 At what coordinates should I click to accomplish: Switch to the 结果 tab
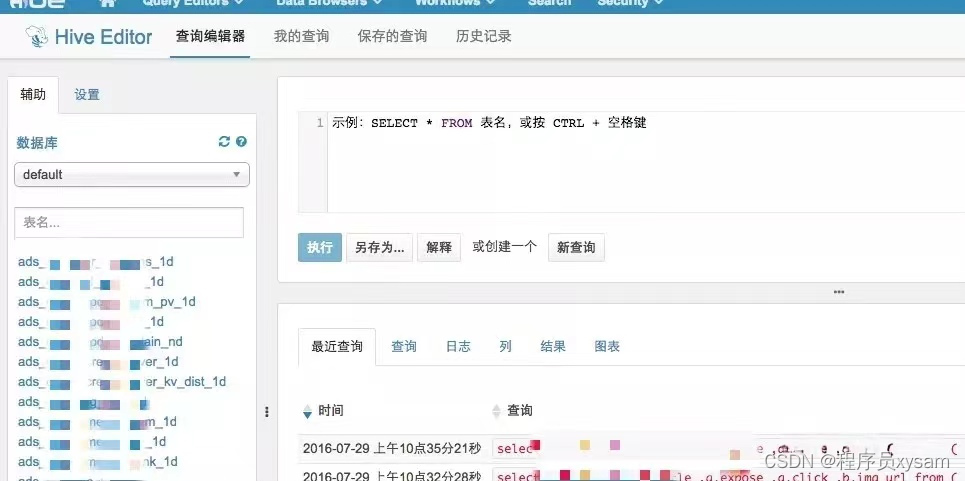553,347
